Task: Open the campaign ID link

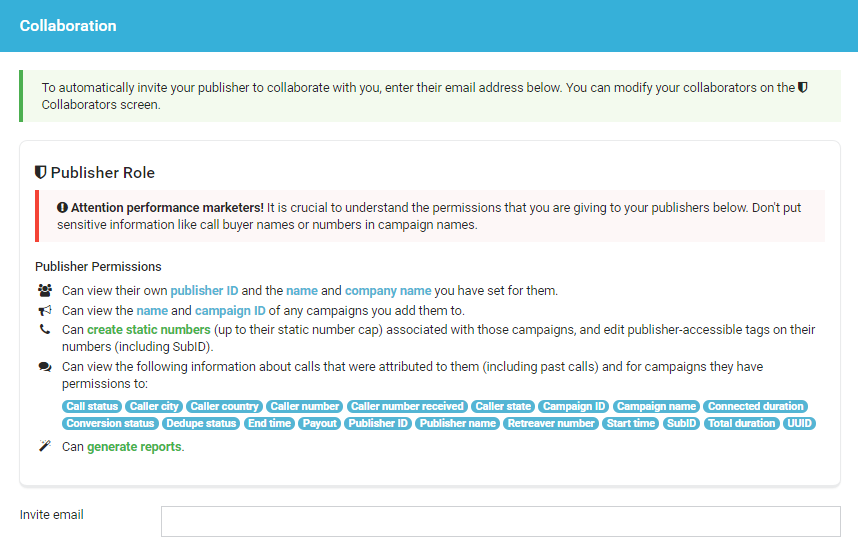Action: pyautogui.click(x=230, y=311)
